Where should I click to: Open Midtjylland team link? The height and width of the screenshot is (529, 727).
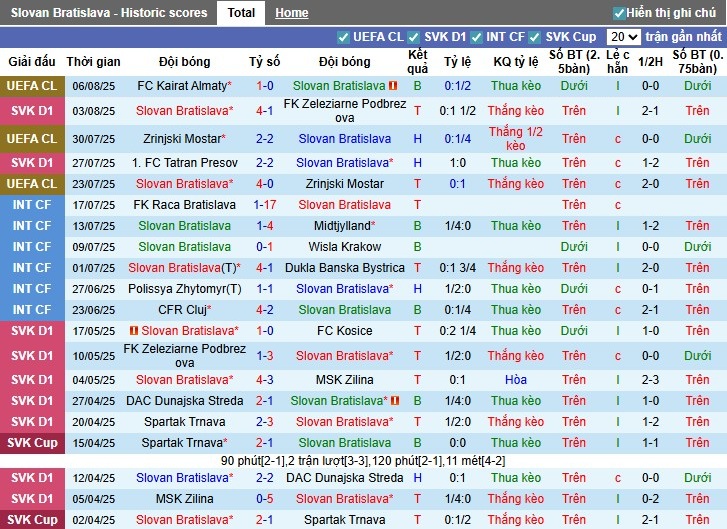pos(342,226)
